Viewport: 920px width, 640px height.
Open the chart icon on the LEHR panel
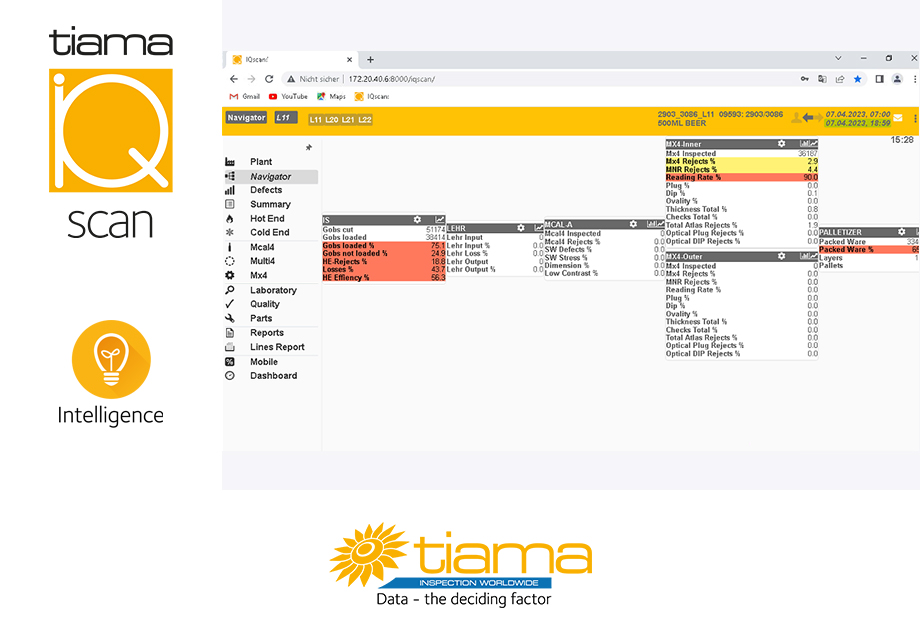[x=540, y=228]
